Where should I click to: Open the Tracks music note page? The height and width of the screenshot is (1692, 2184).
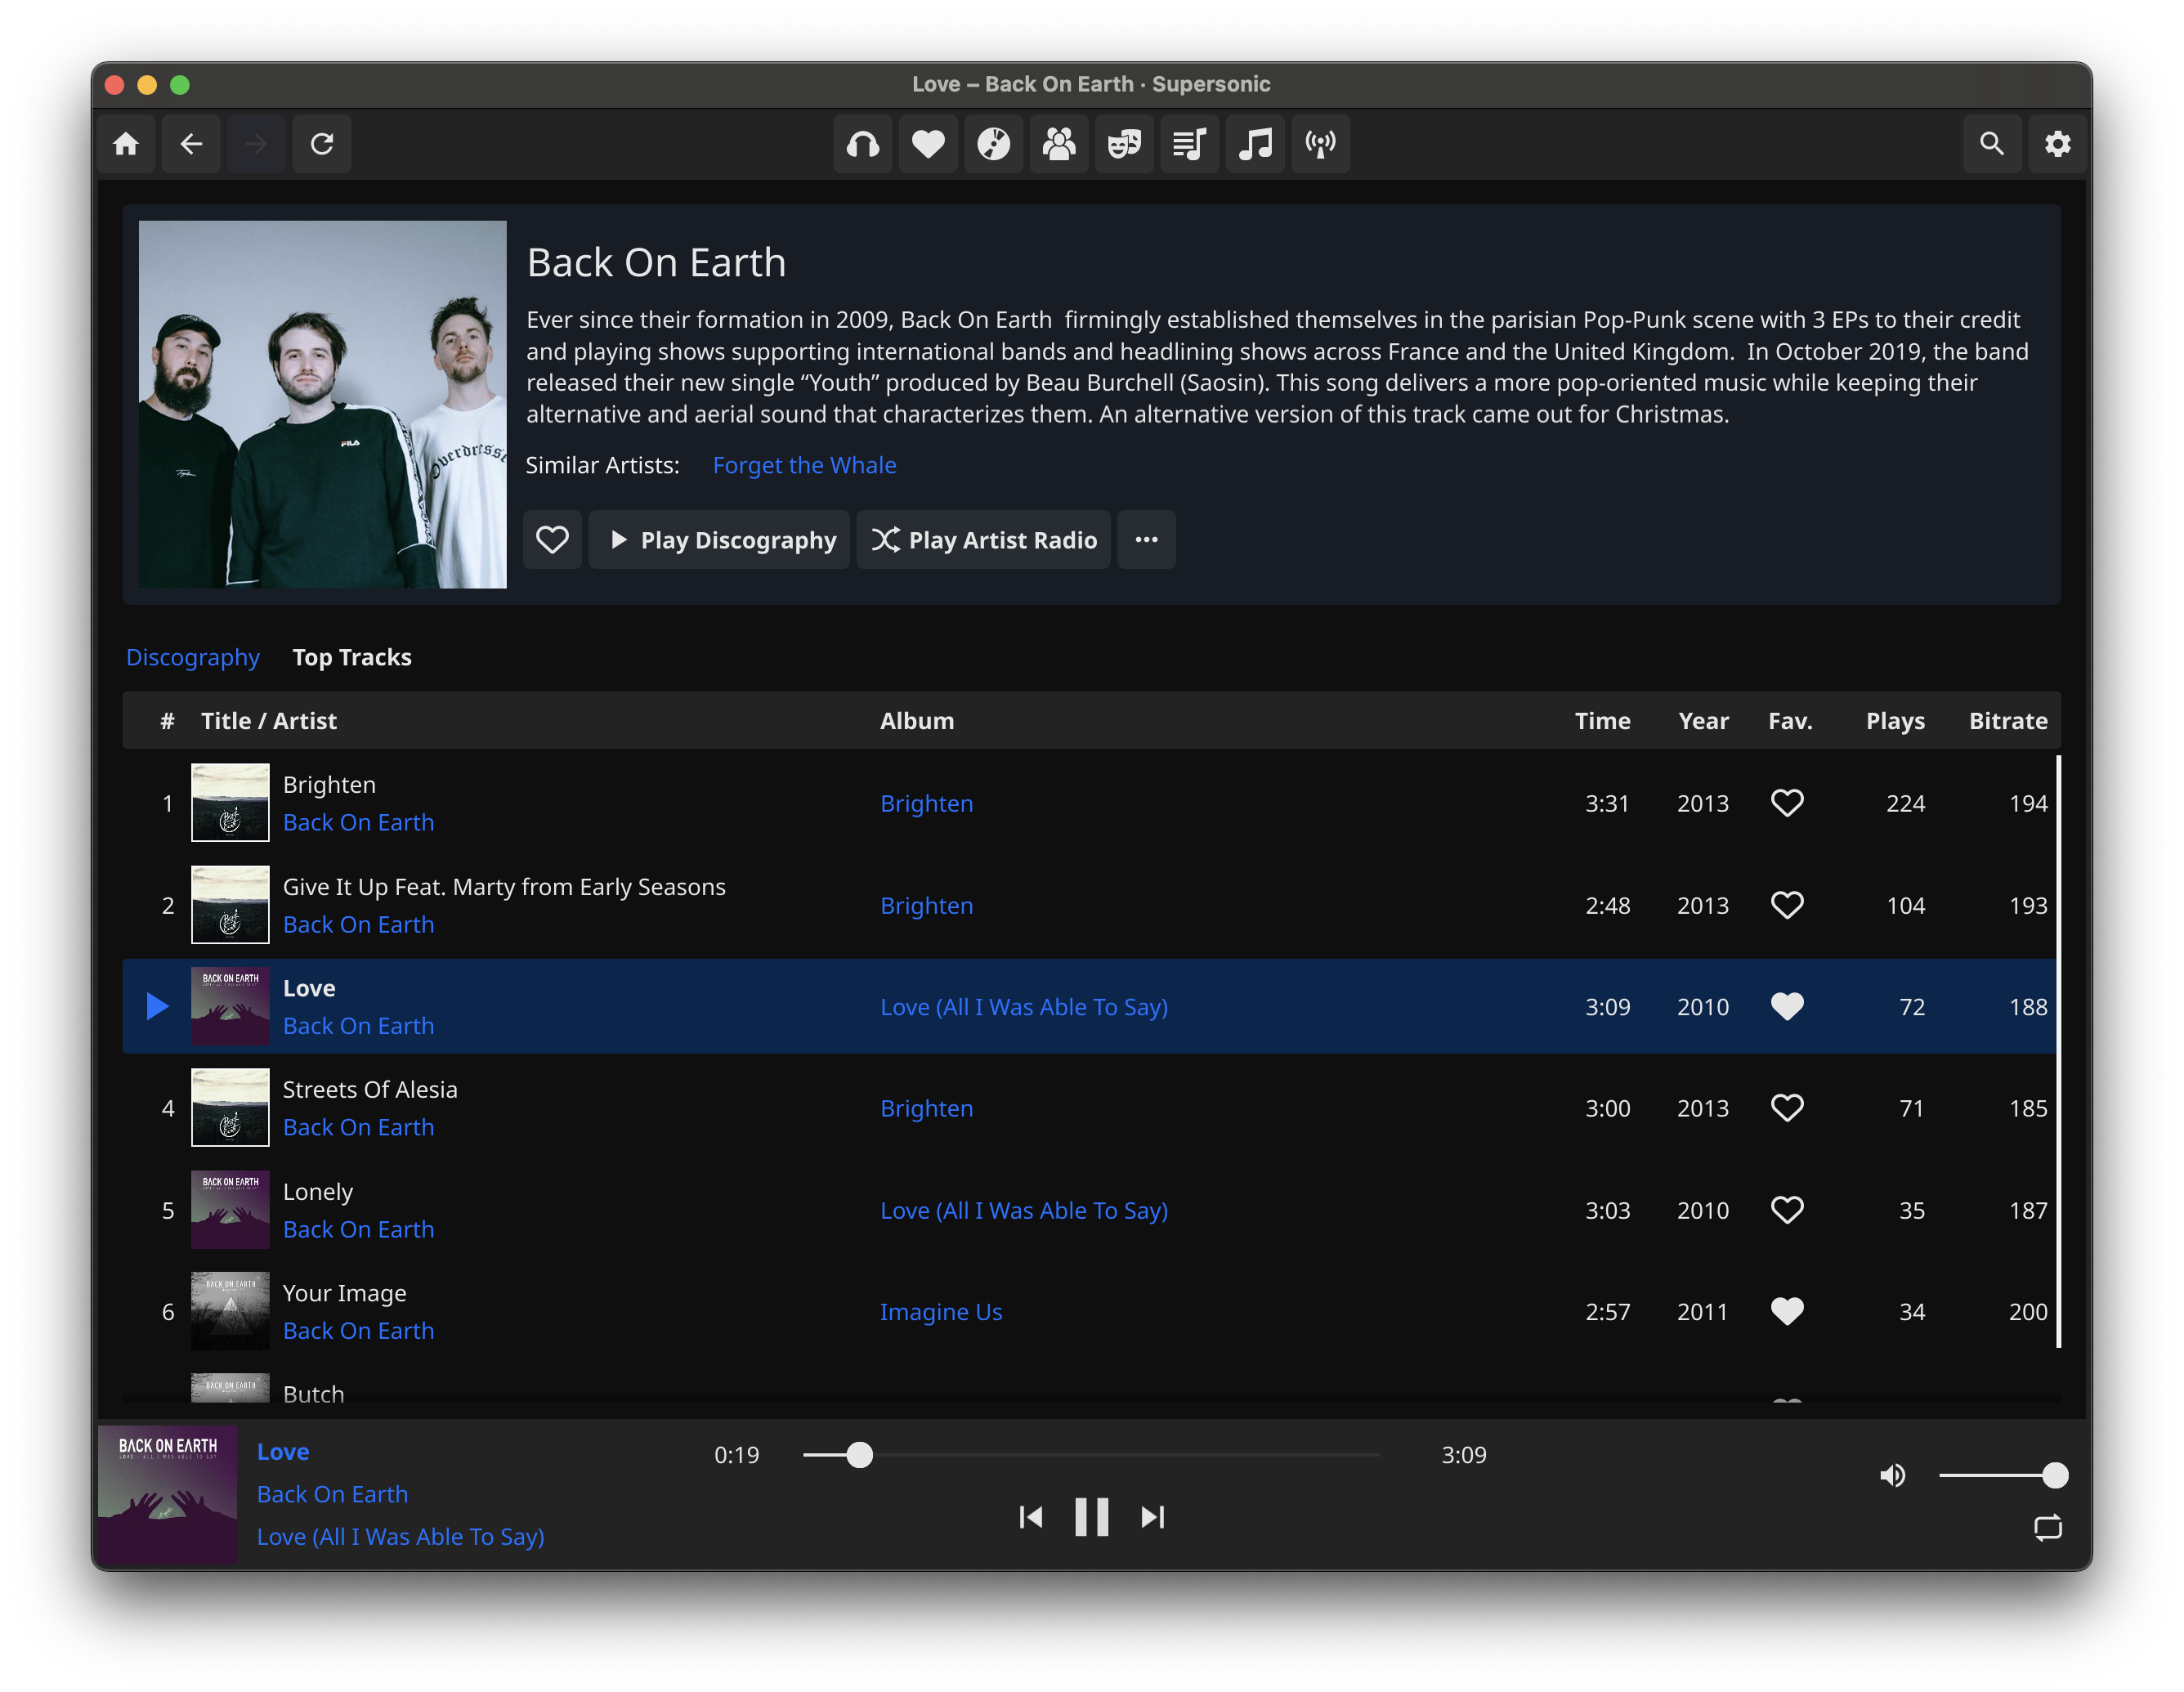tap(1255, 144)
